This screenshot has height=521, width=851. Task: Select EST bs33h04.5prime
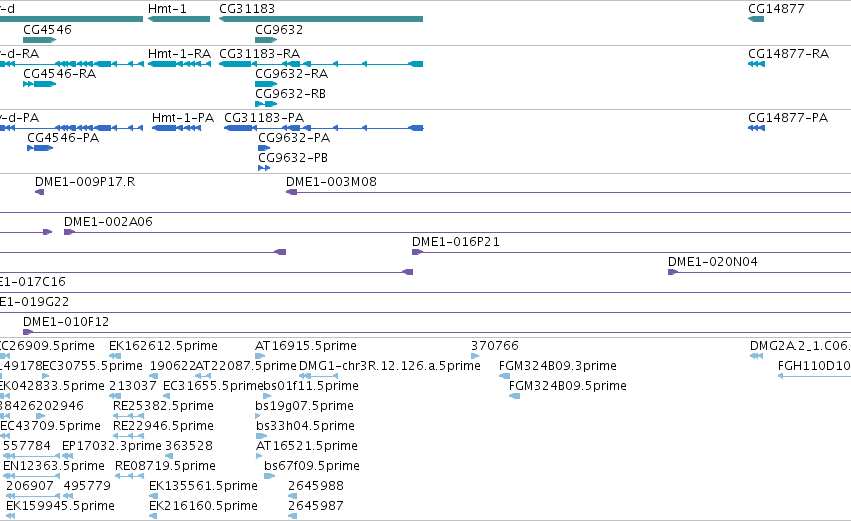coord(306,426)
